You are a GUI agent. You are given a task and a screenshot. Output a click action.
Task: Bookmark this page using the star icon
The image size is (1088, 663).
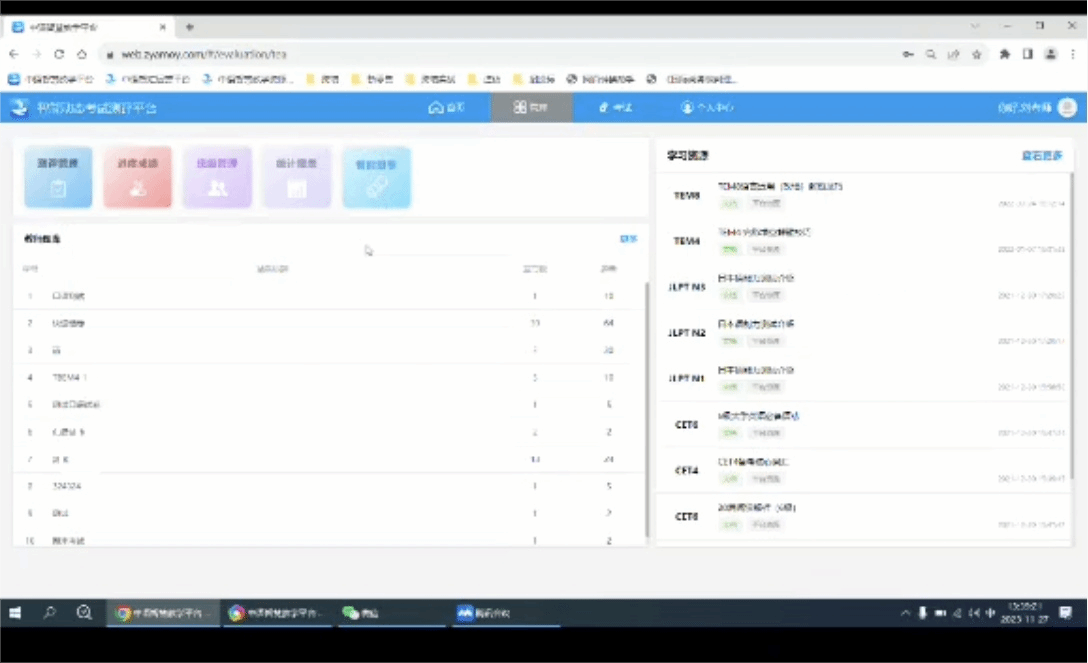pyautogui.click(x=976, y=54)
